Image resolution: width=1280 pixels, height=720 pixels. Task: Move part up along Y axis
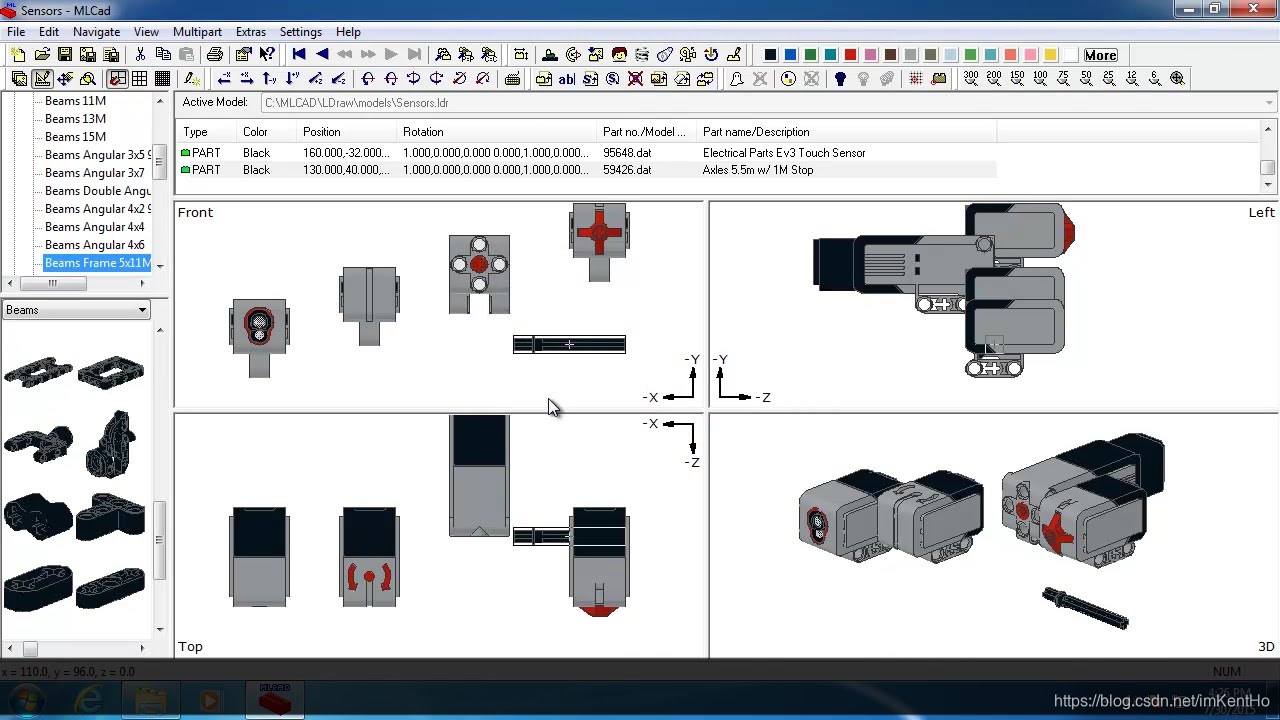270,79
